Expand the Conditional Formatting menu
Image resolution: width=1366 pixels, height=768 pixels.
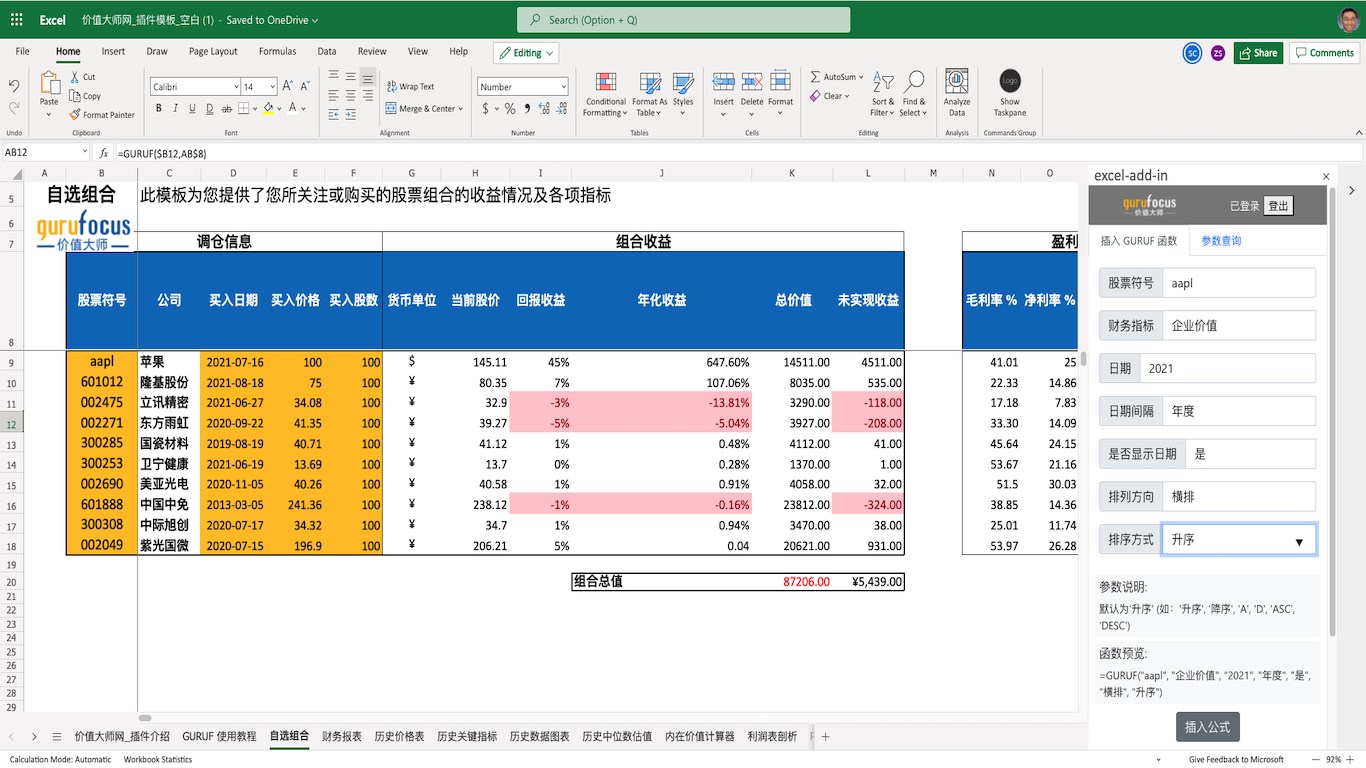[606, 95]
